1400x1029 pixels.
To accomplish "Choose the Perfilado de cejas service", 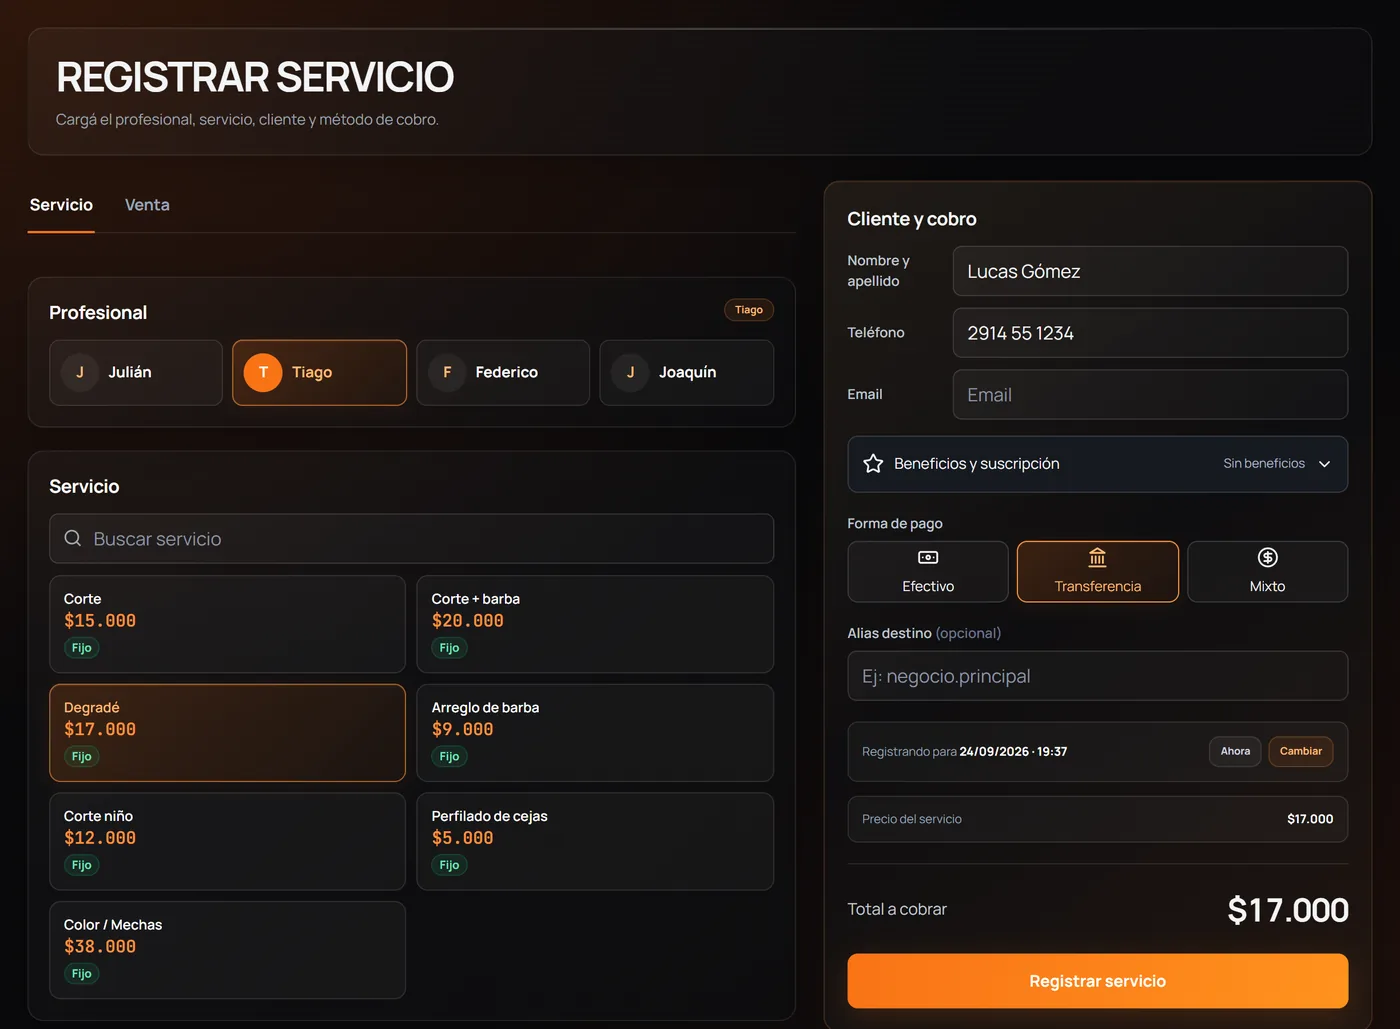I will (x=595, y=841).
